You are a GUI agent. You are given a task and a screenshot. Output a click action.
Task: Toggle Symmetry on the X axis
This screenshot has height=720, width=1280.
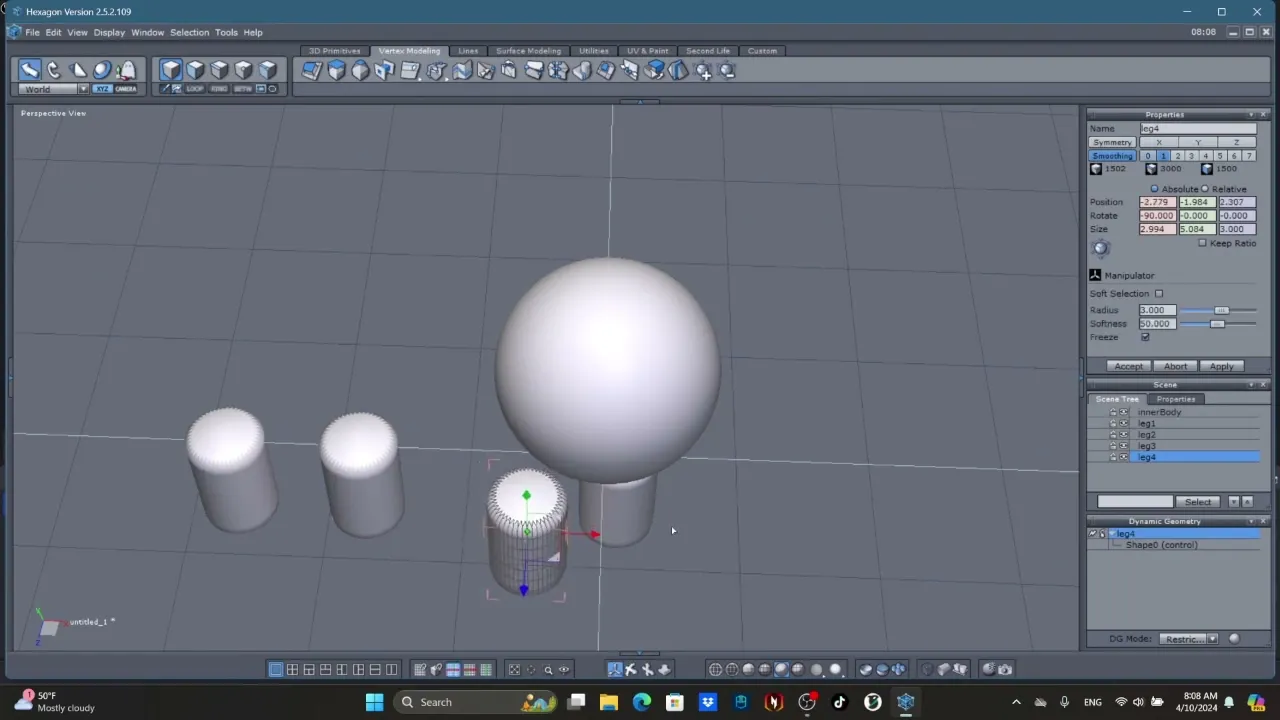pyautogui.click(x=1159, y=142)
